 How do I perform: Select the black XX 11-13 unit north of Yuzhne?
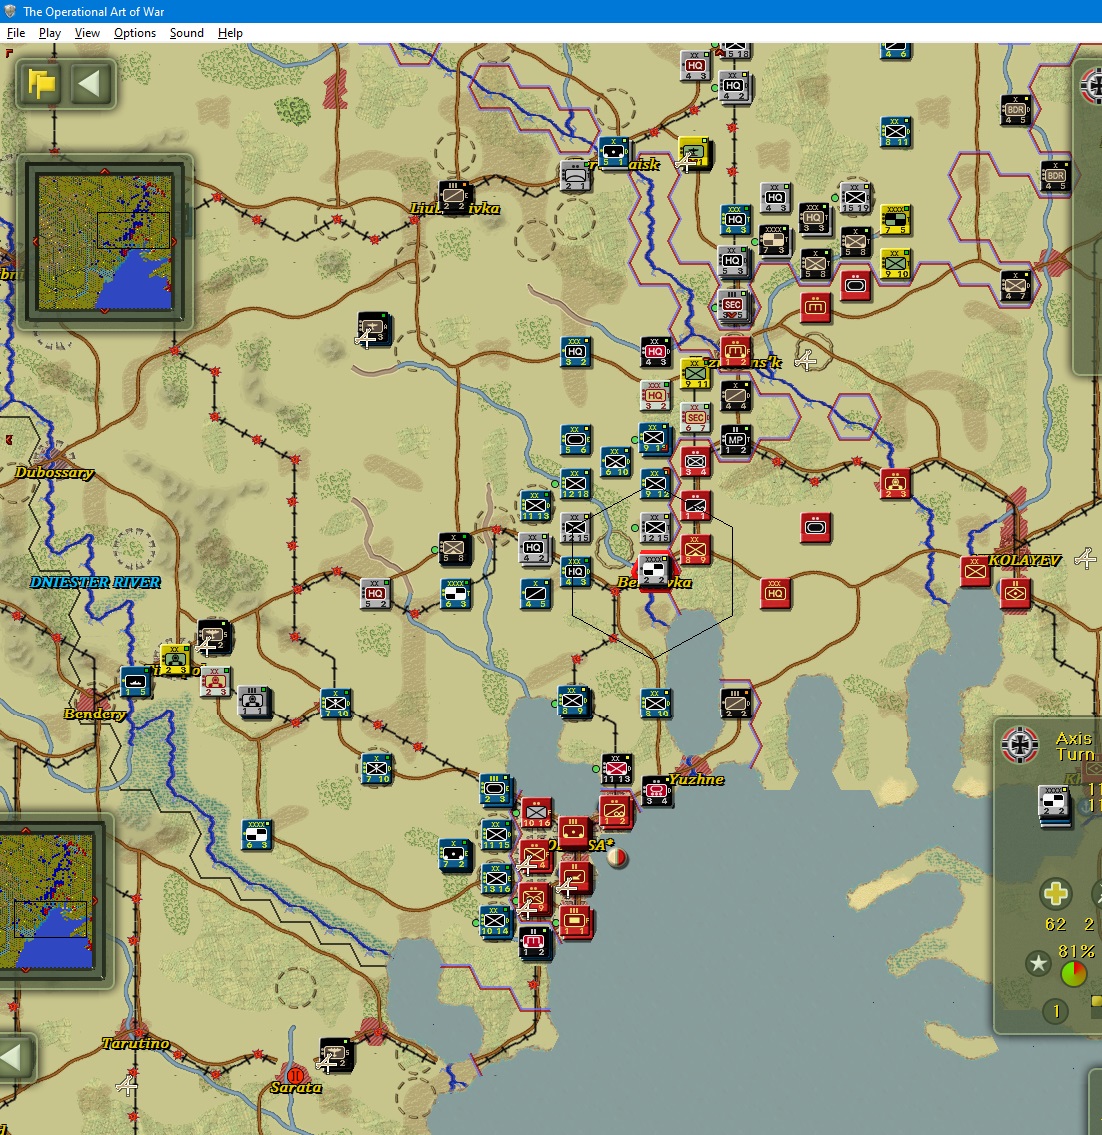(x=616, y=769)
